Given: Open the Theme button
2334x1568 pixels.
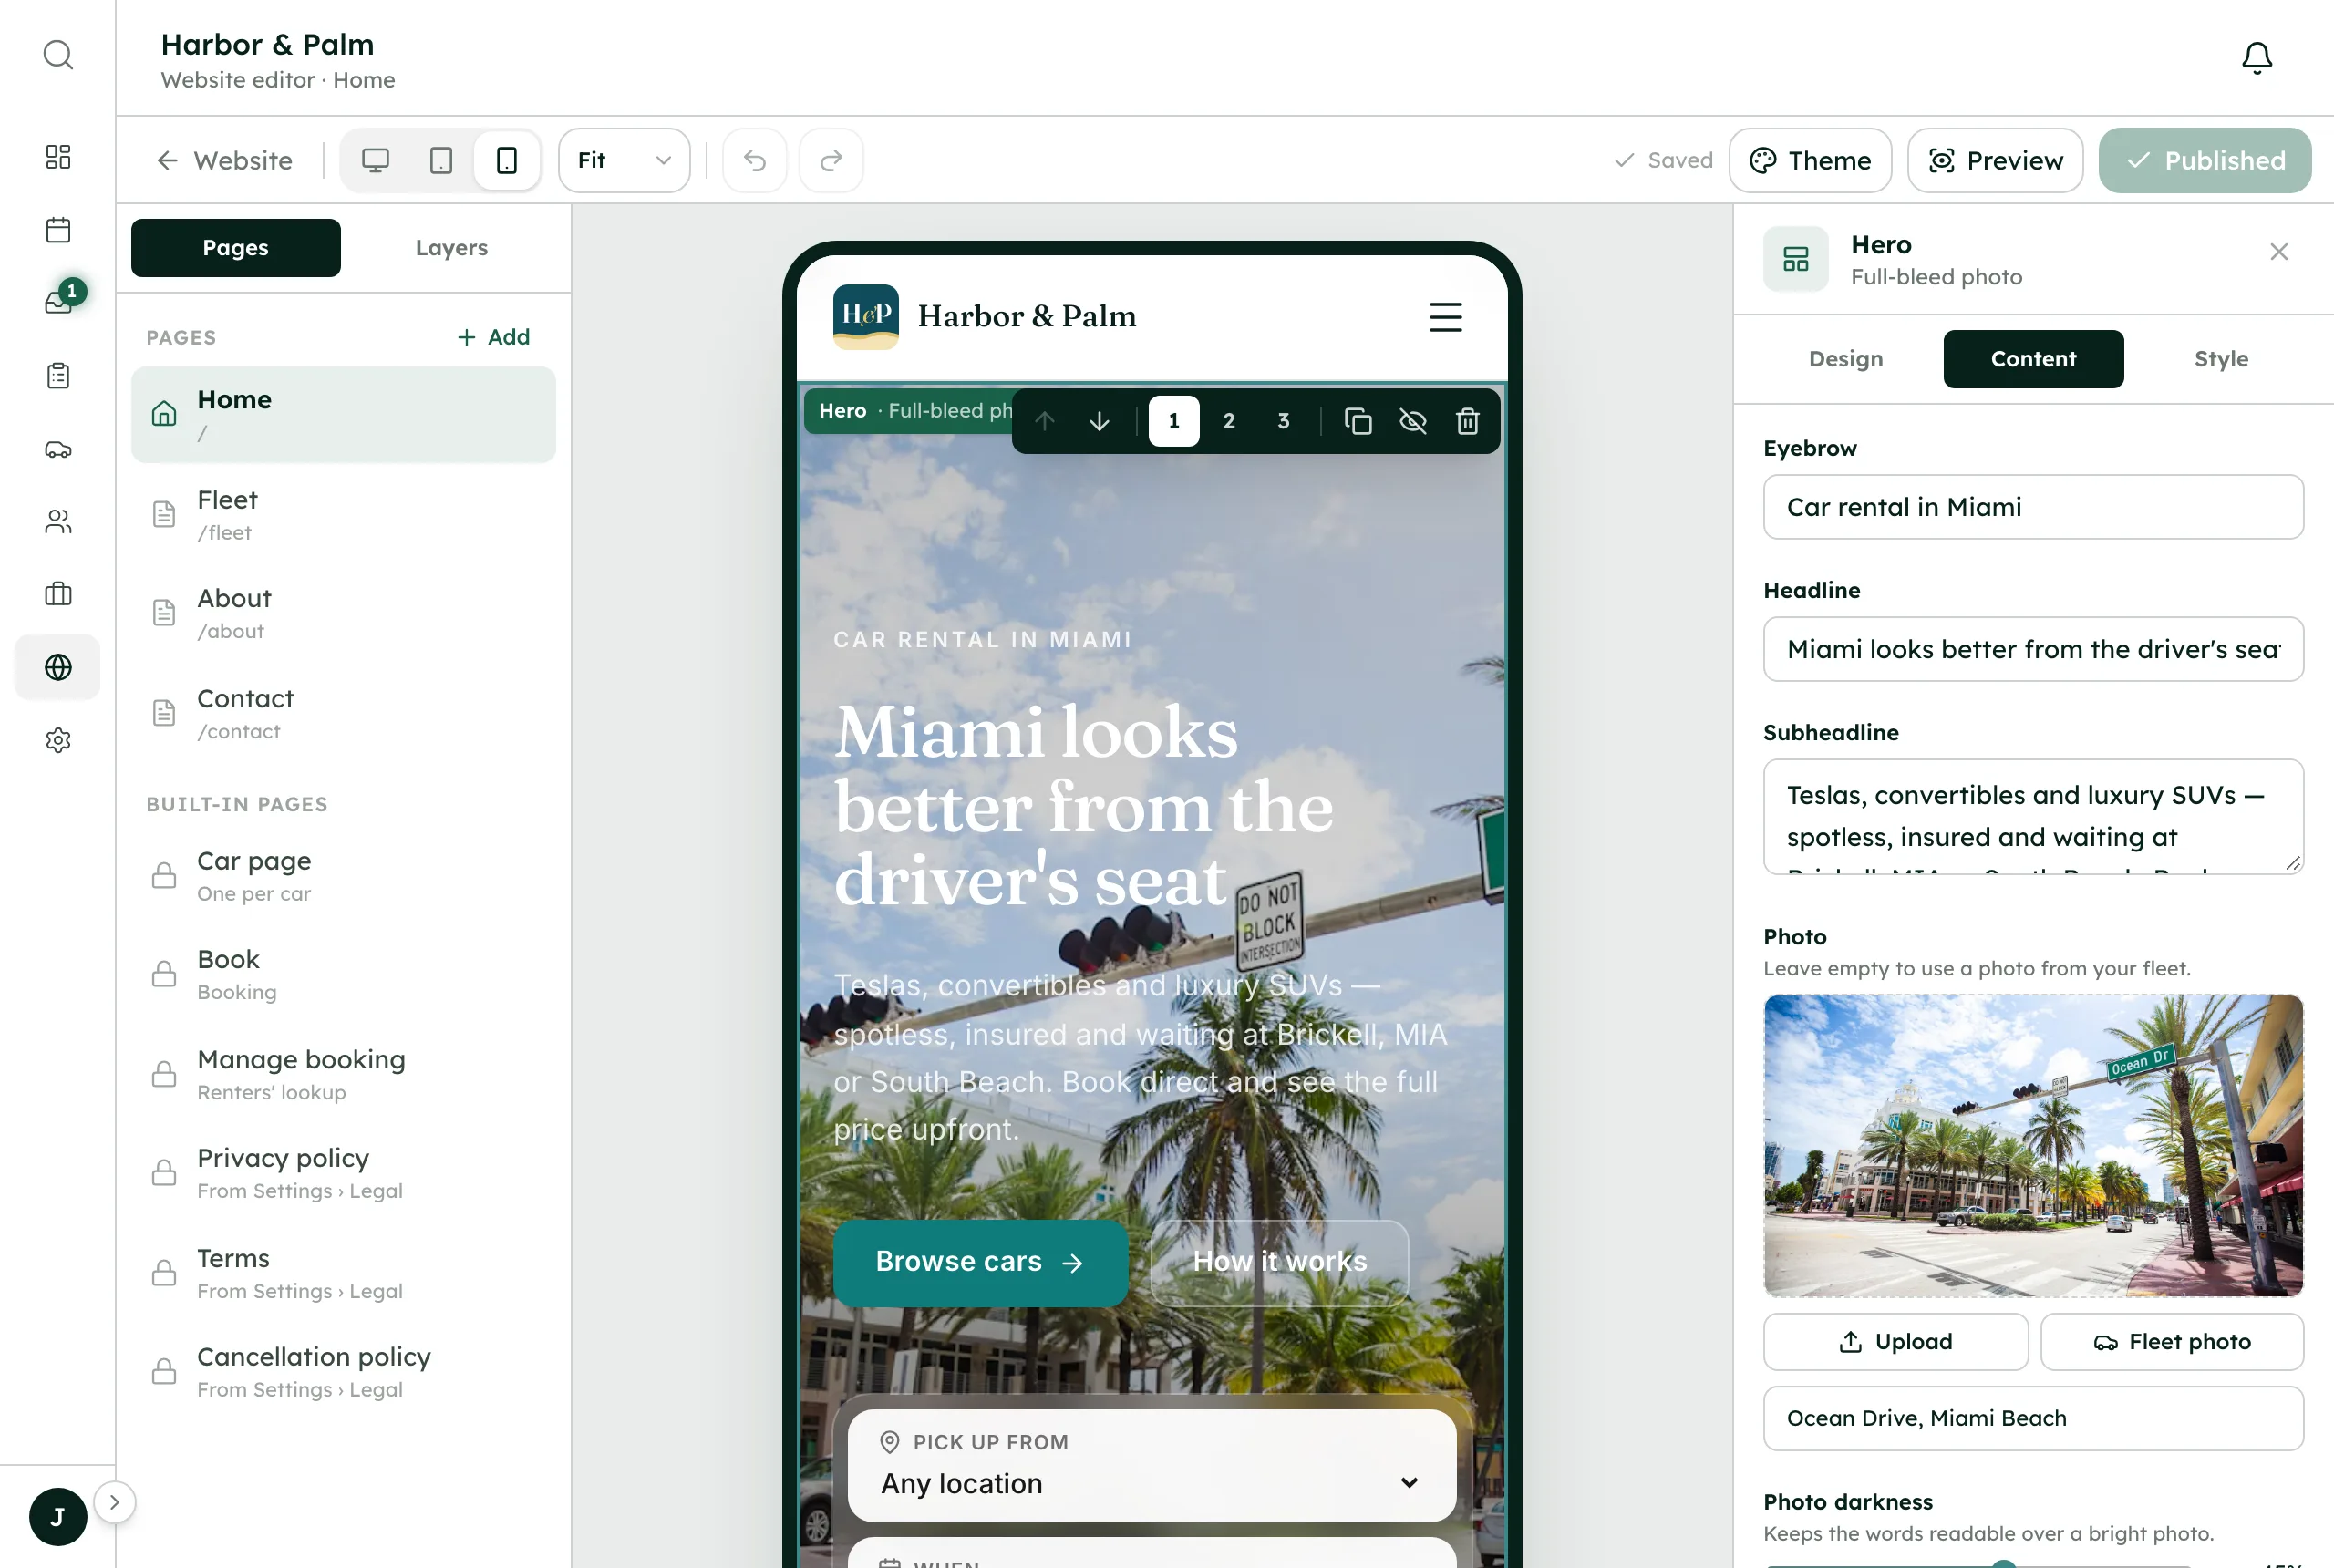Looking at the screenshot, I should tap(1810, 160).
